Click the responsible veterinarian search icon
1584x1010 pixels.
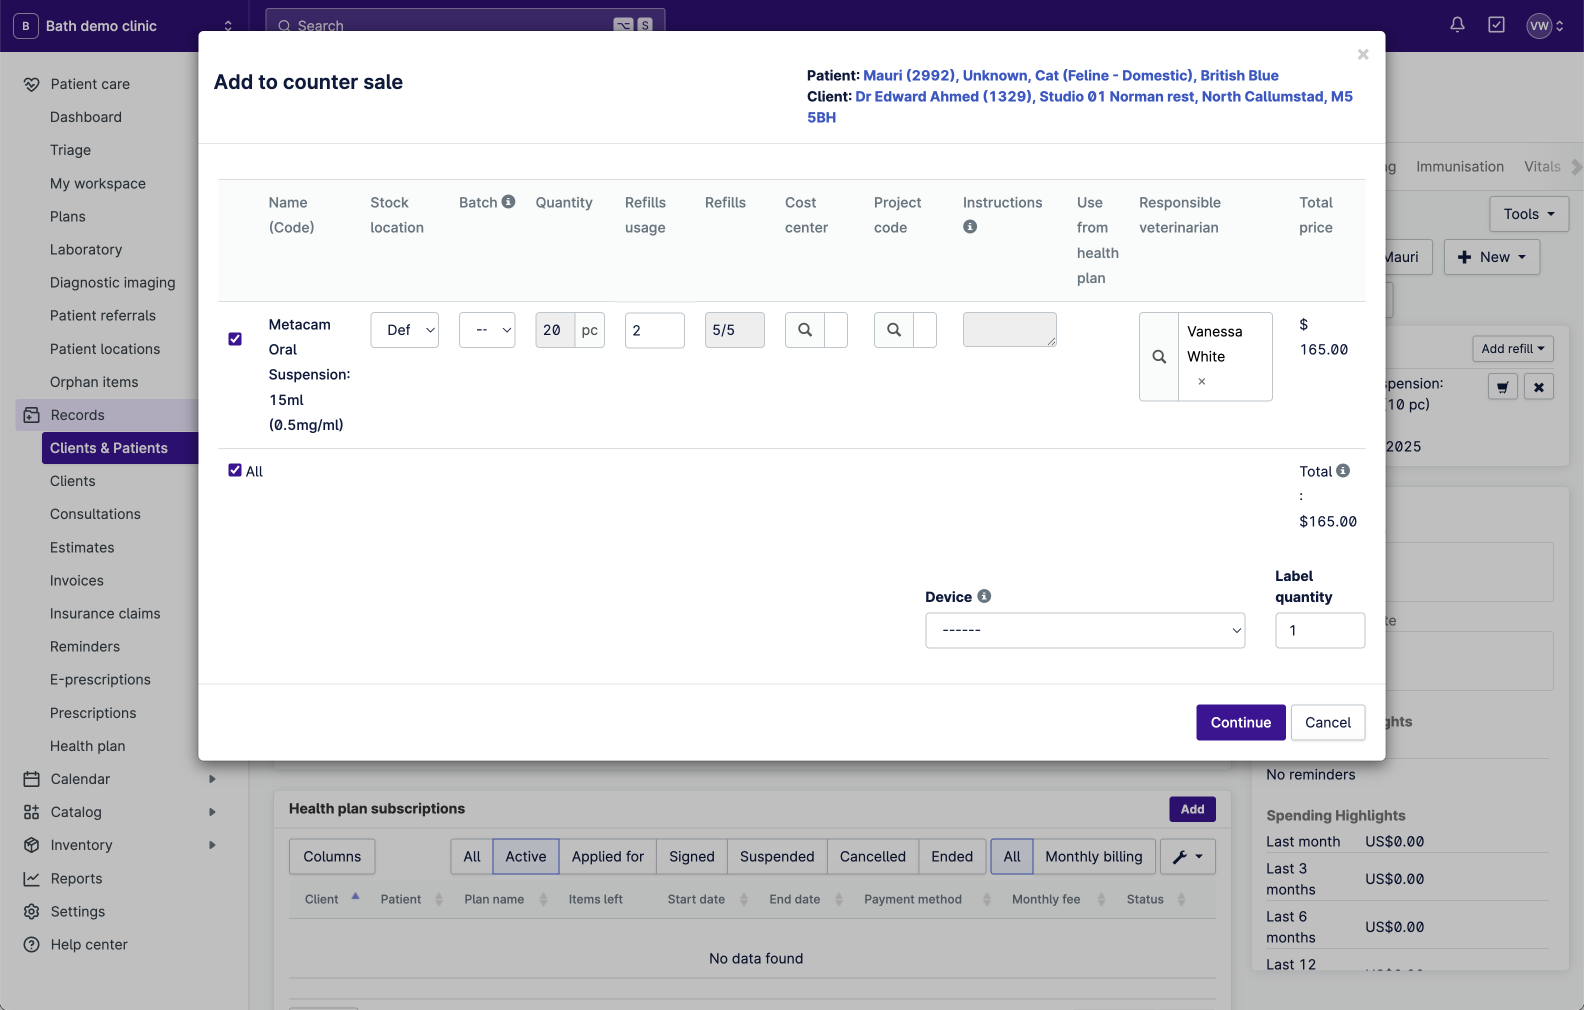[x=1159, y=357]
